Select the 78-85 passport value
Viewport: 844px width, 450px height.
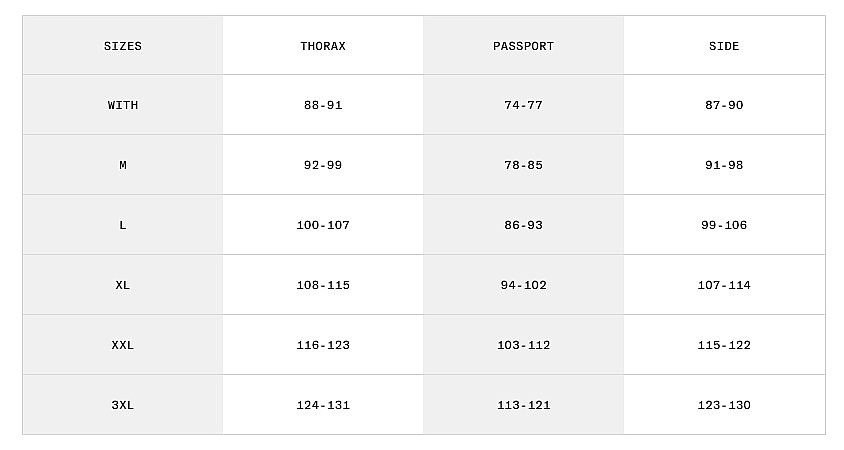pos(523,165)
